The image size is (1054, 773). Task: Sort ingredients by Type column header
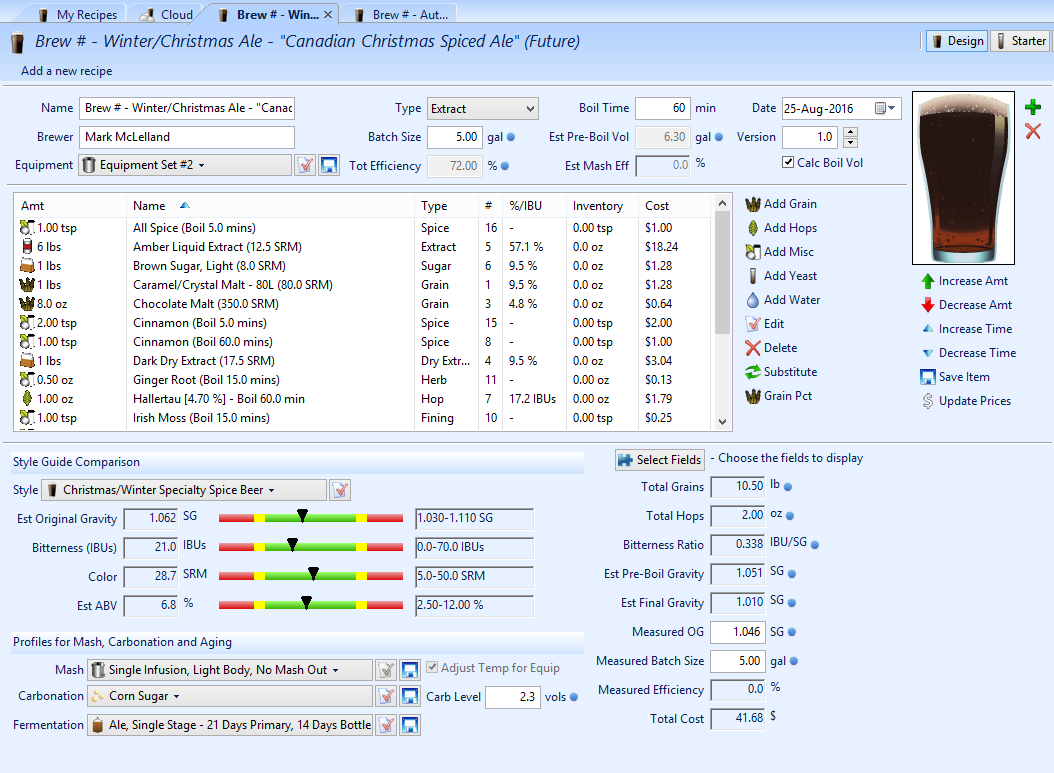pos(446,206)
